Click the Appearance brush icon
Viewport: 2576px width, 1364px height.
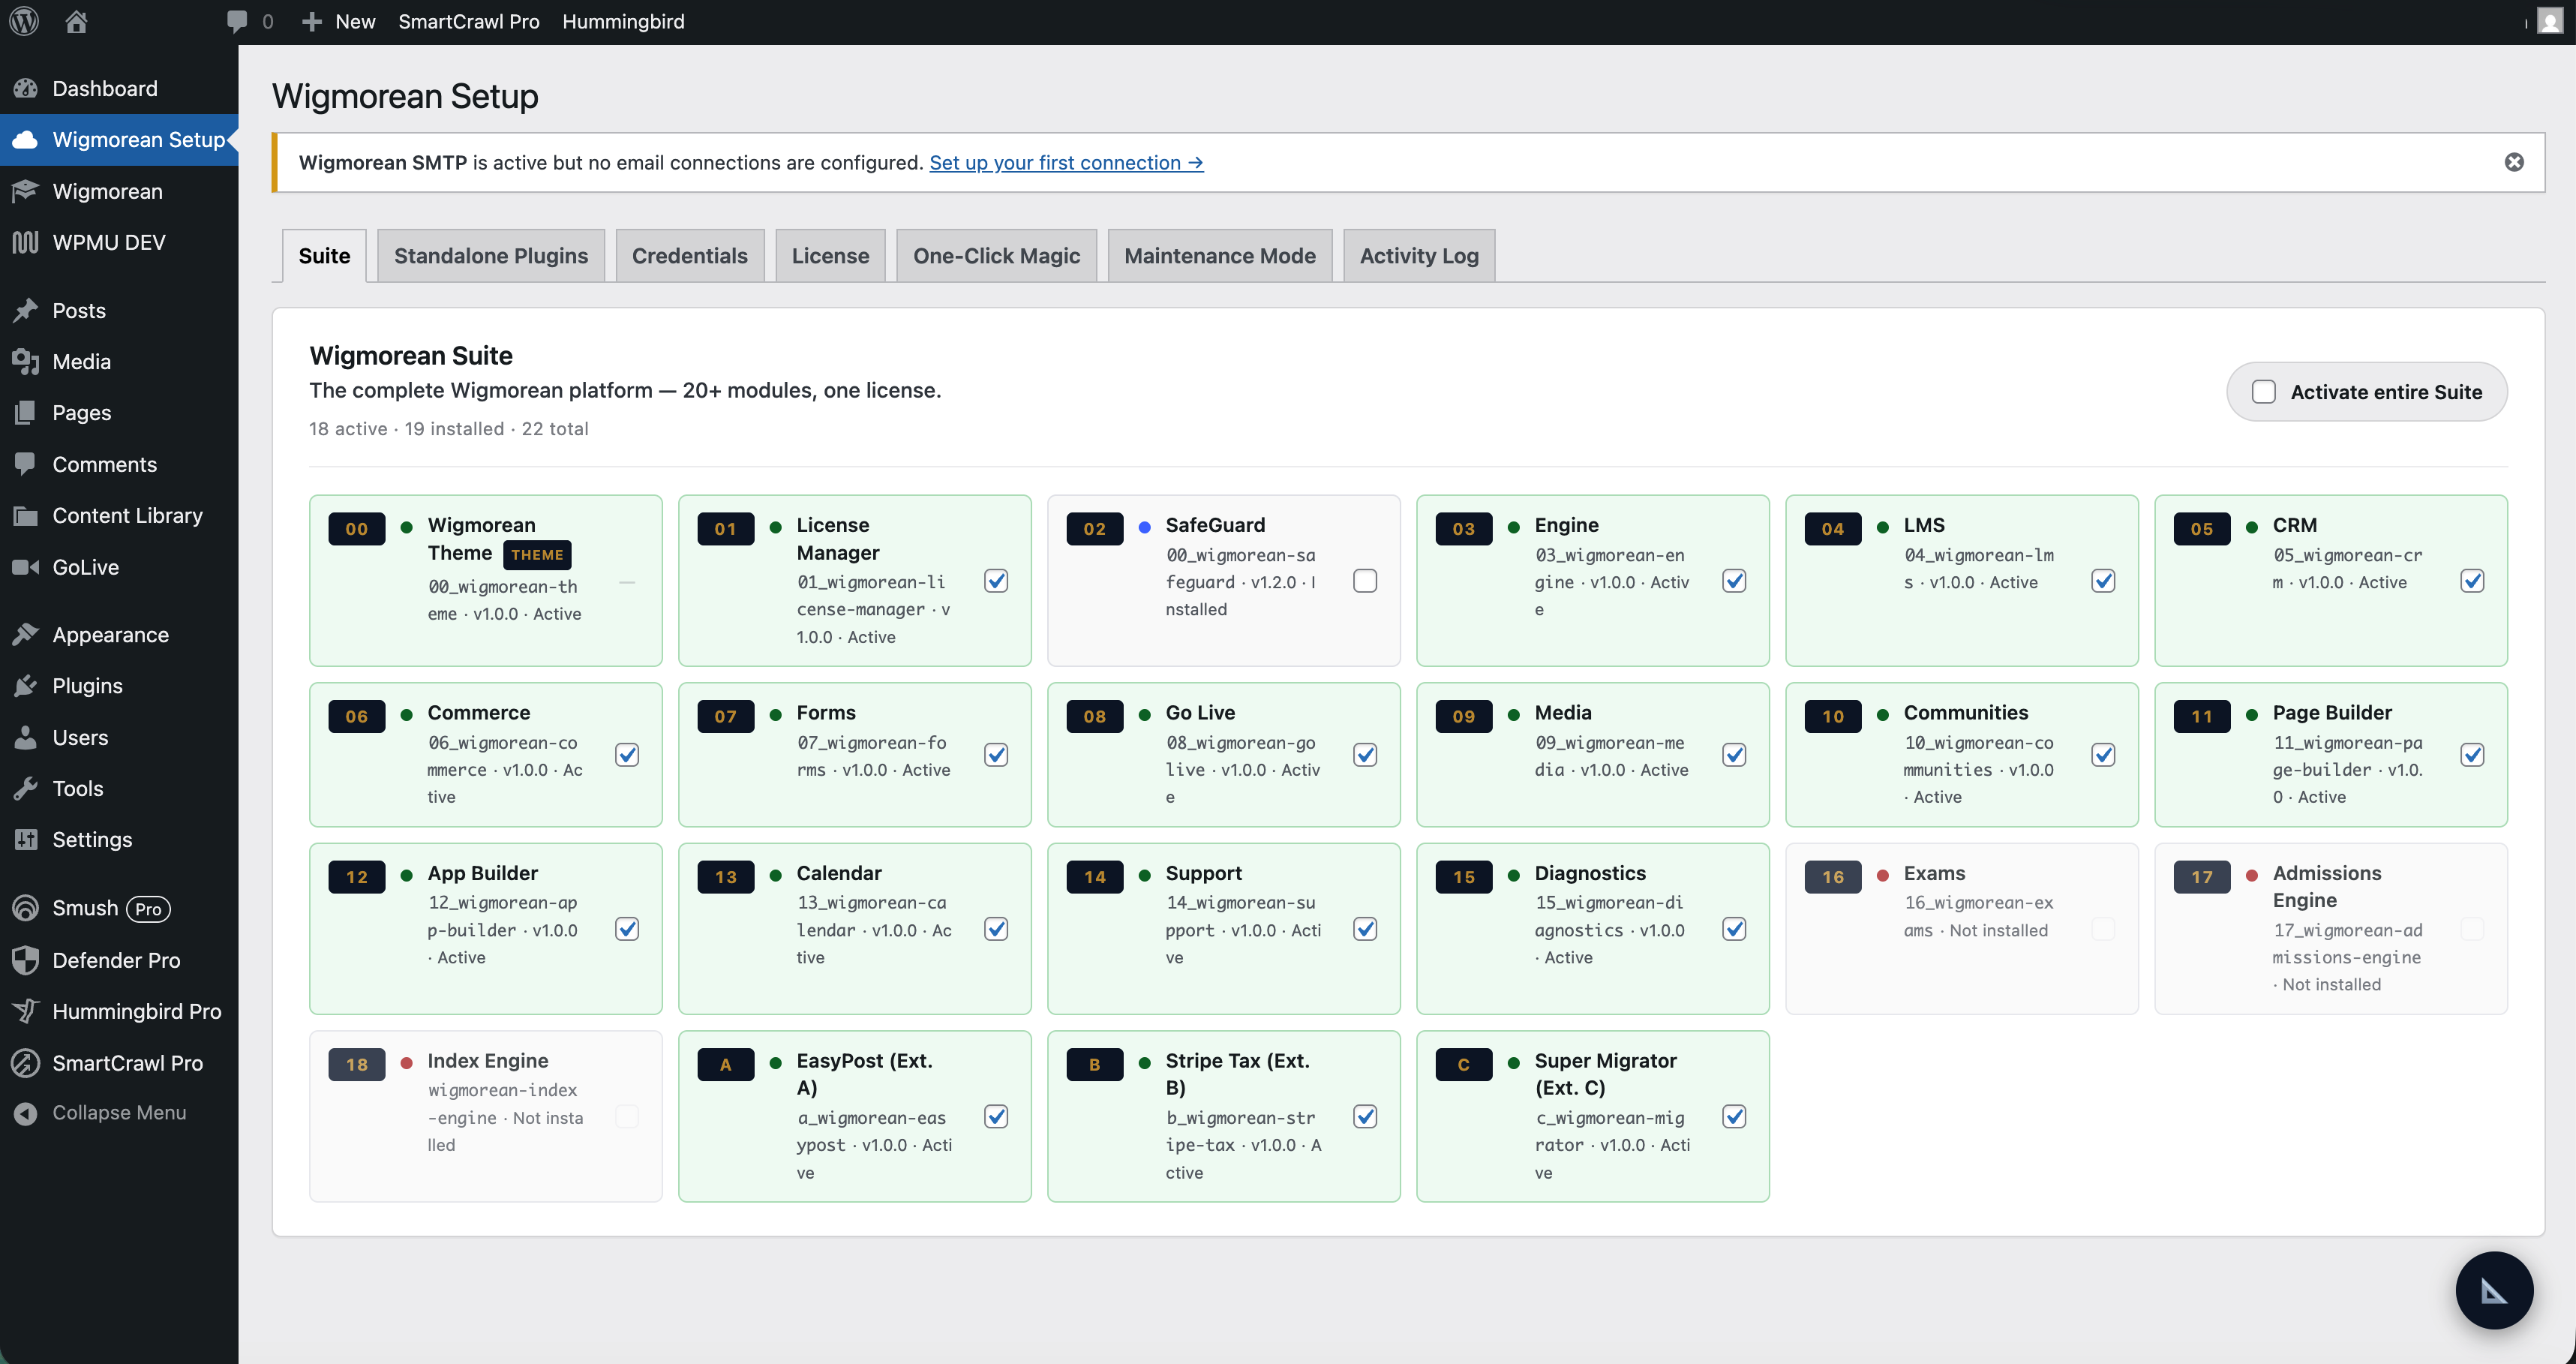click(x=26, y=635)
